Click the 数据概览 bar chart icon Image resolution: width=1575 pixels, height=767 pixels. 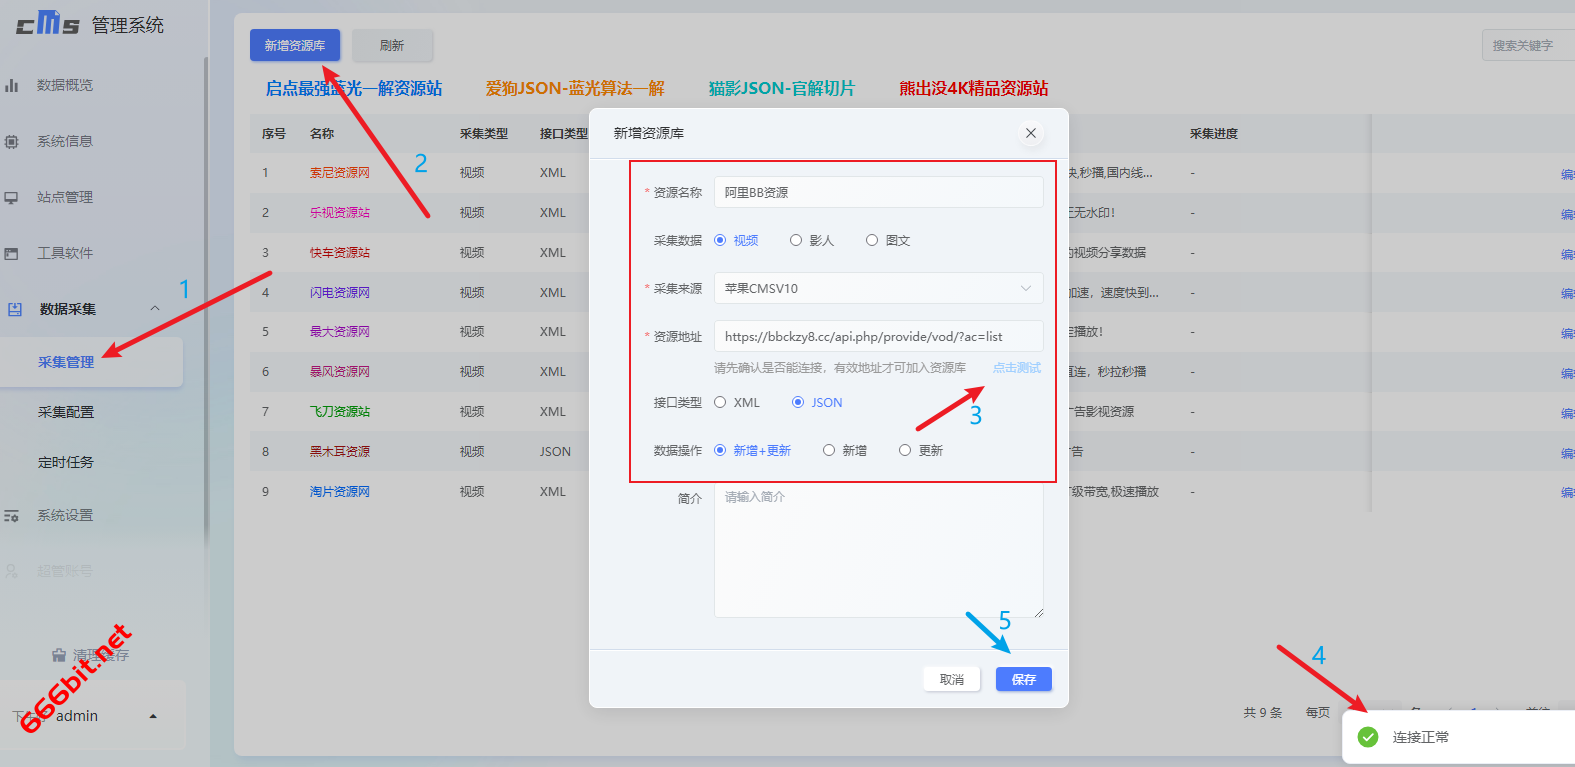click(12, 85)
